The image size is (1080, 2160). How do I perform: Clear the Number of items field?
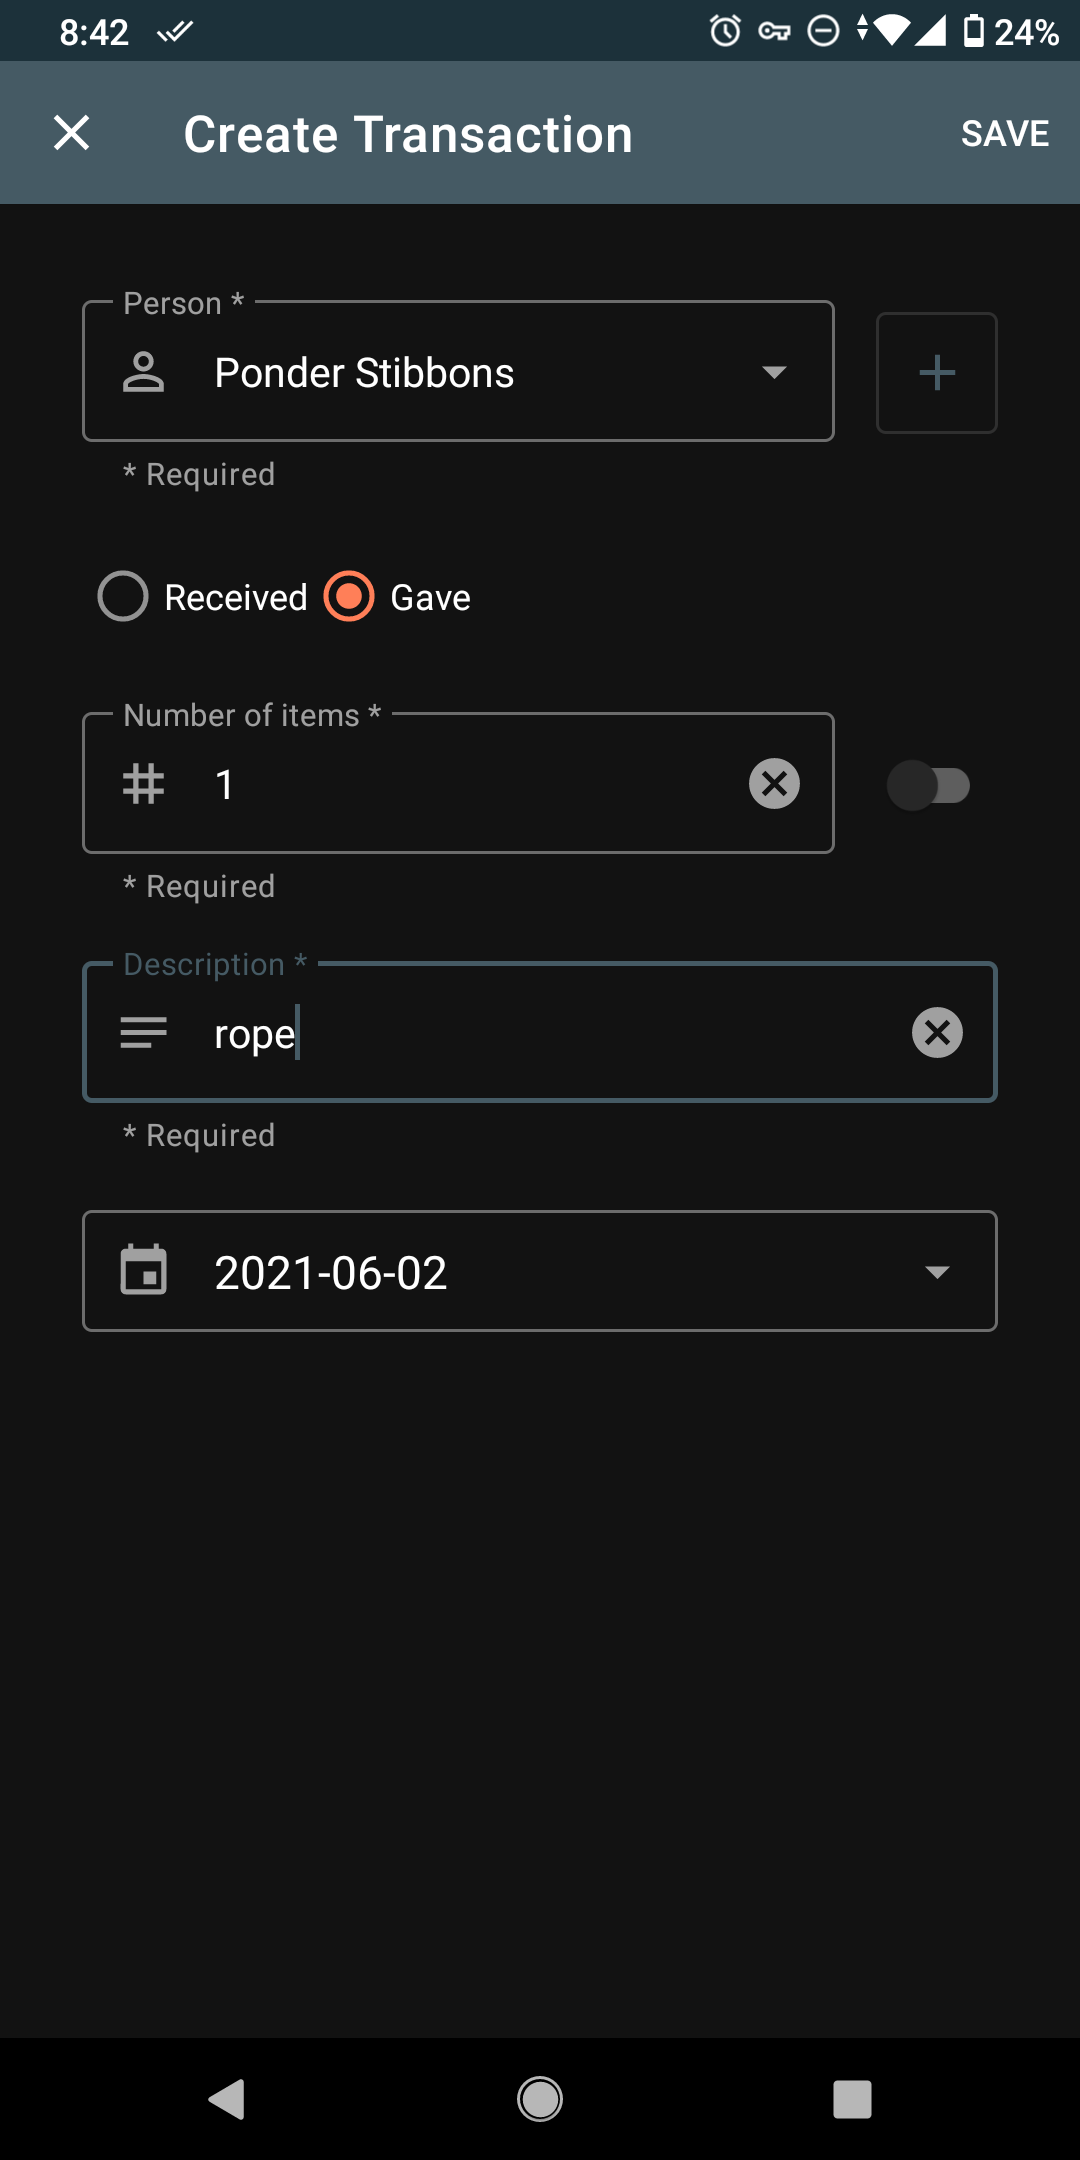774,783
